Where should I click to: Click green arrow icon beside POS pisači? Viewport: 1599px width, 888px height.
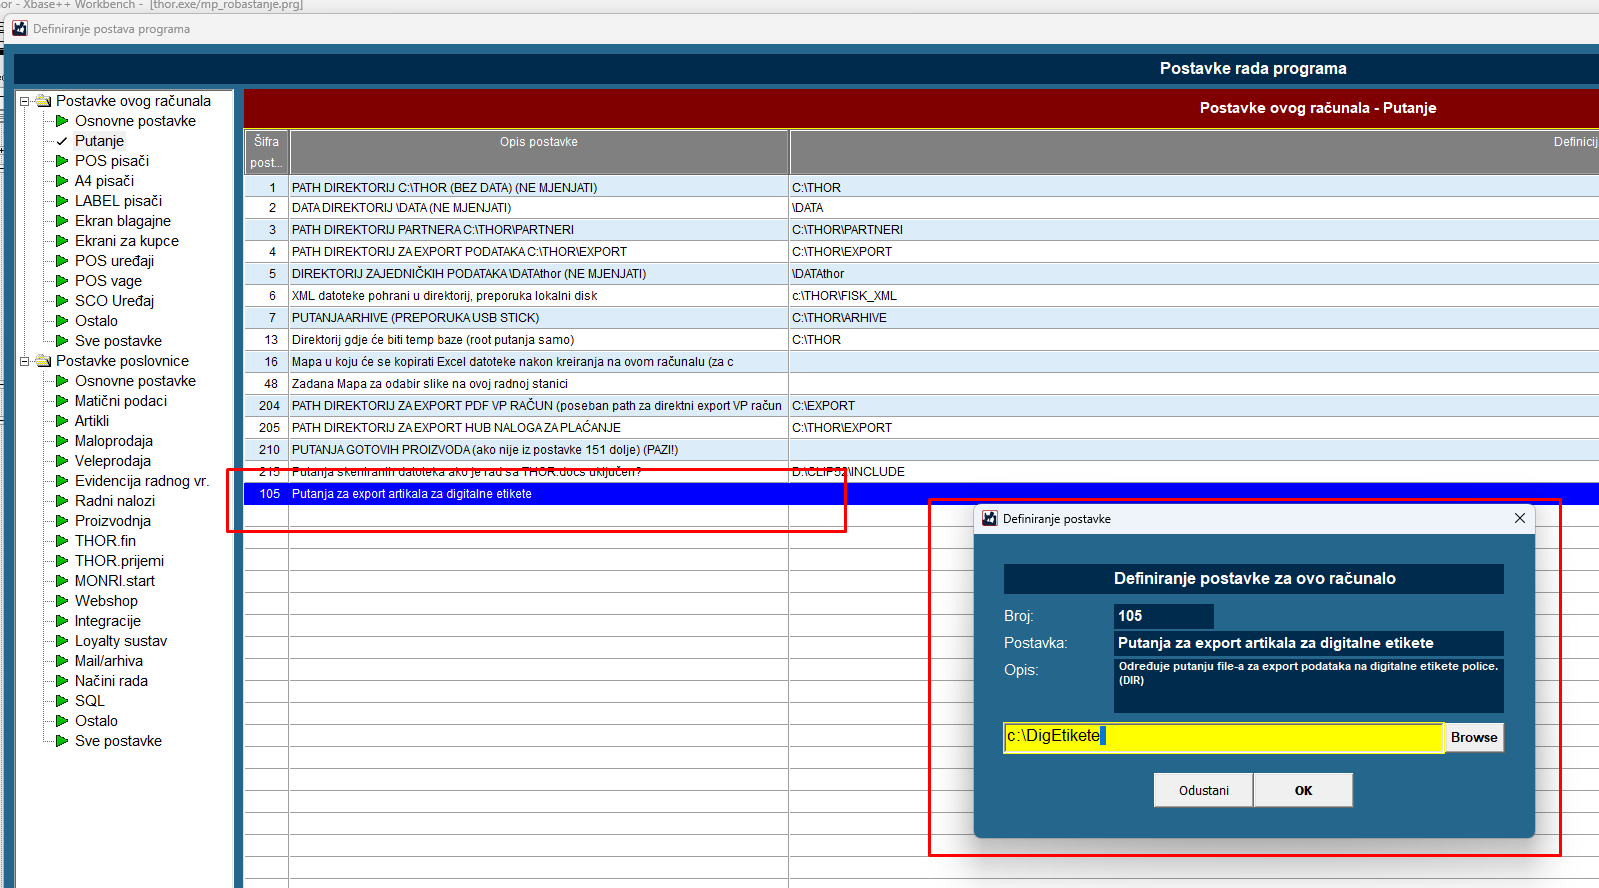click(x=62, y=161)
